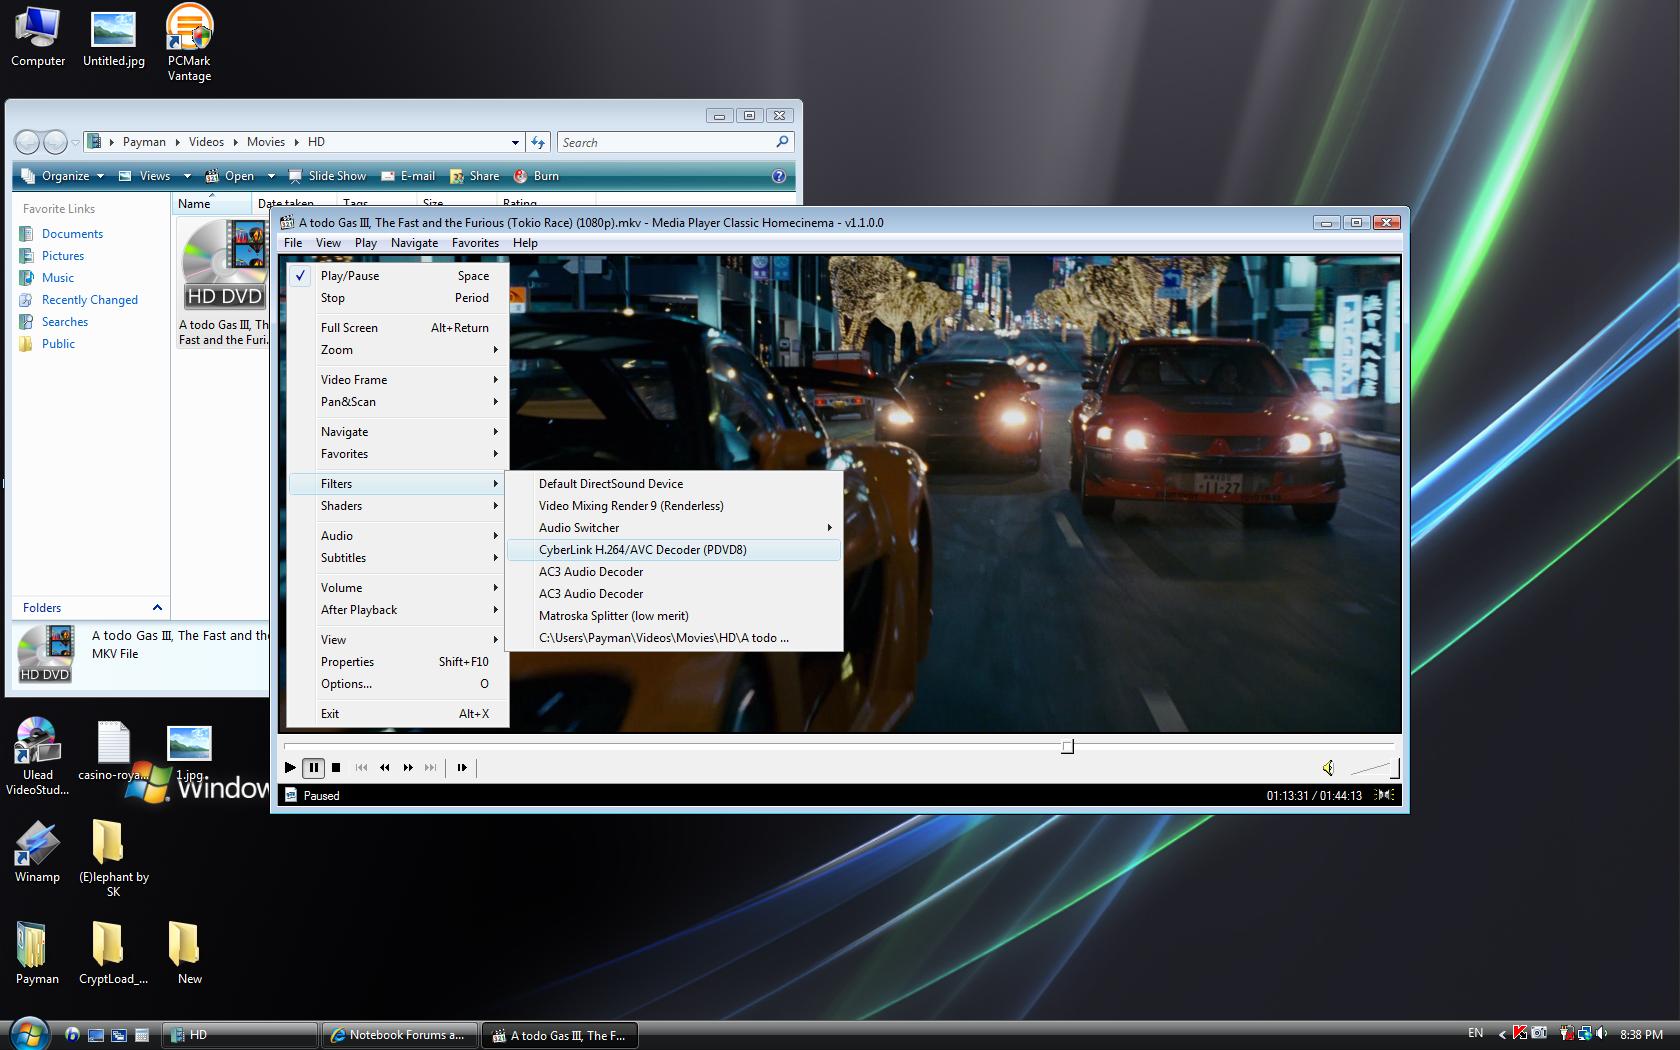
Task: Expand the Video Frame submenu
Action: (x=398, y=380)
